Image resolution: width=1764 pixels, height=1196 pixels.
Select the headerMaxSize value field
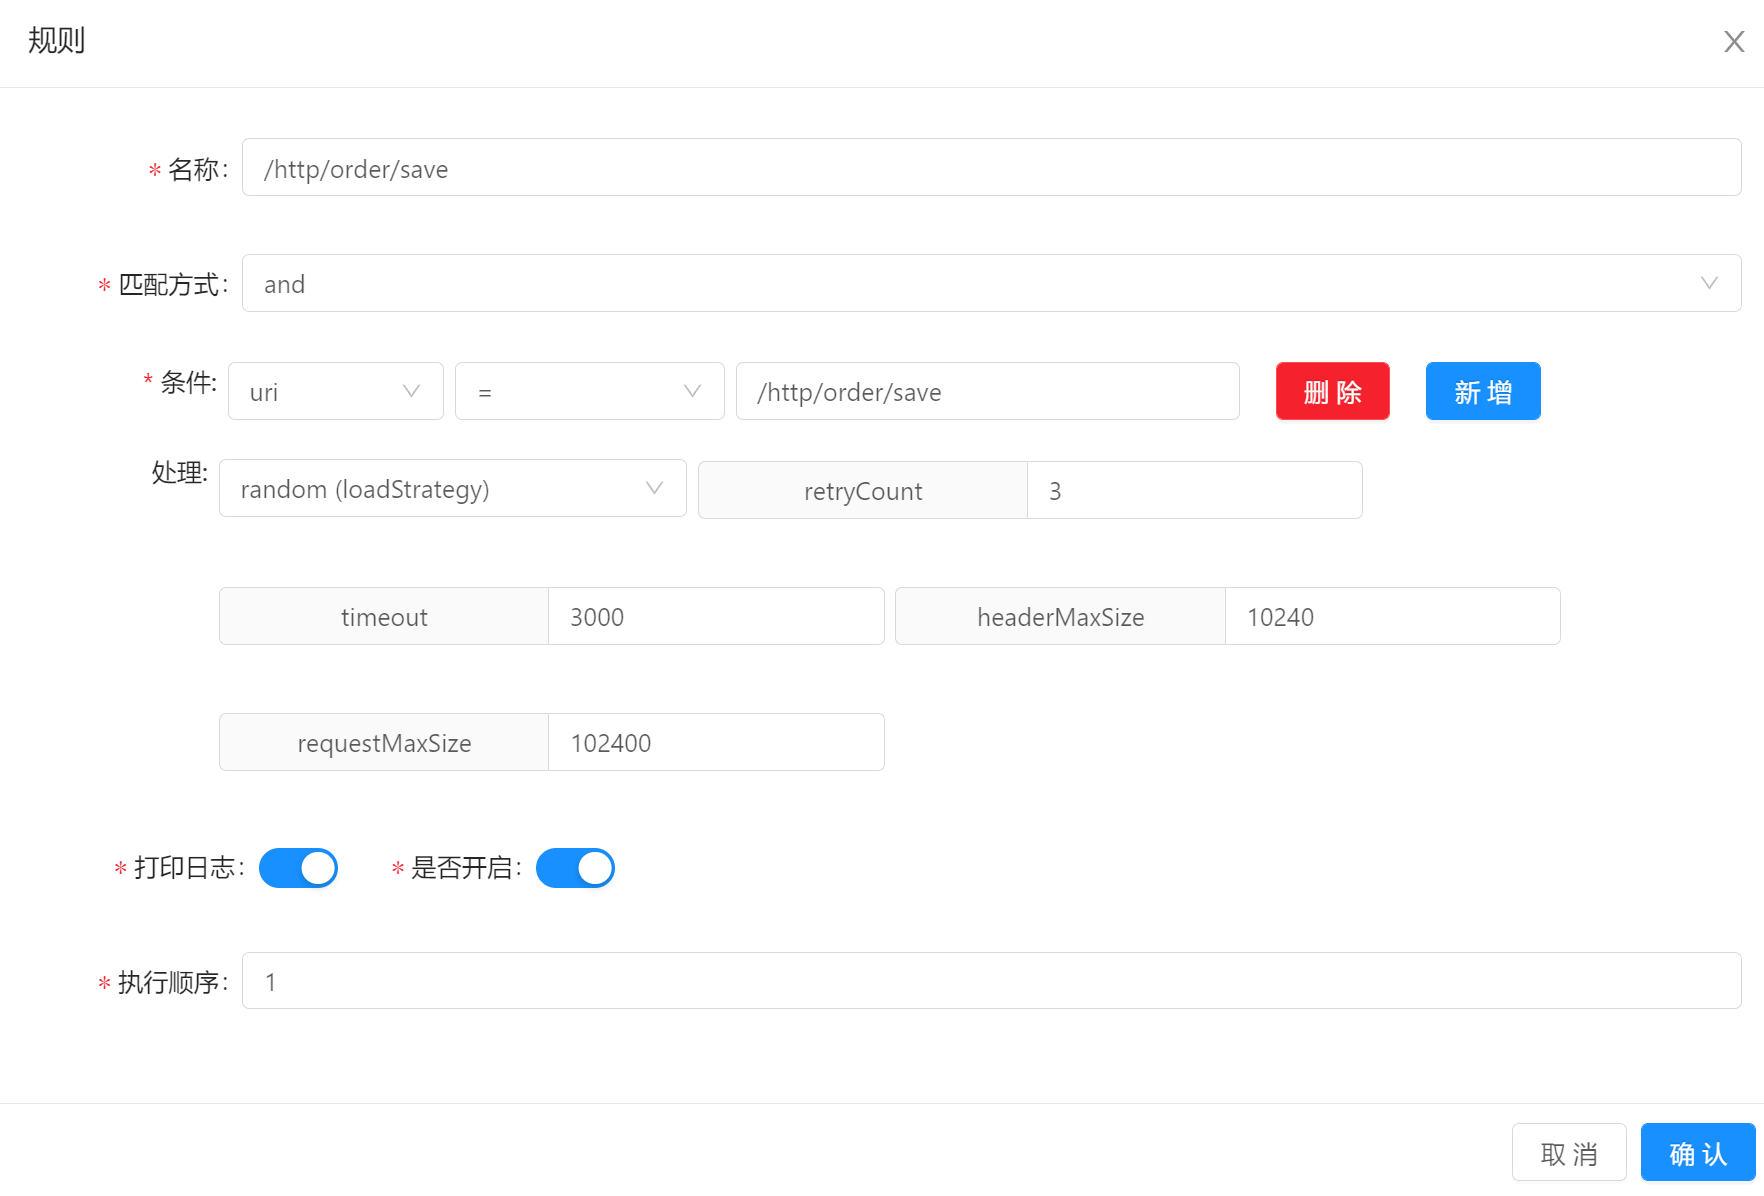pos(1392,617)
